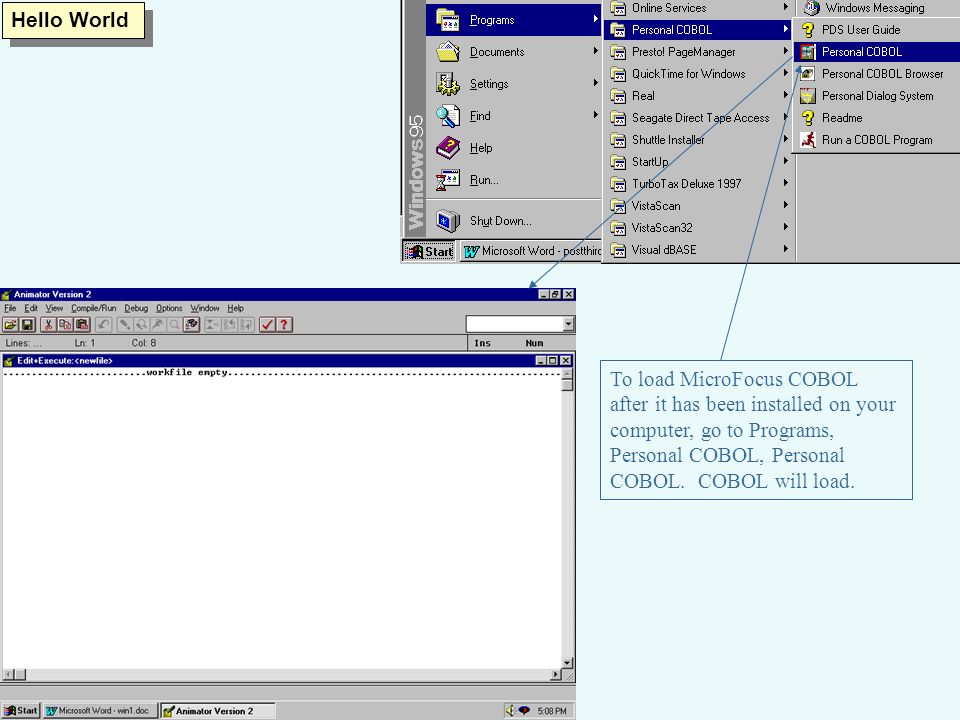This screenshot has height=720, width=960.
Task: Open the Options menu
Action: 169,308
